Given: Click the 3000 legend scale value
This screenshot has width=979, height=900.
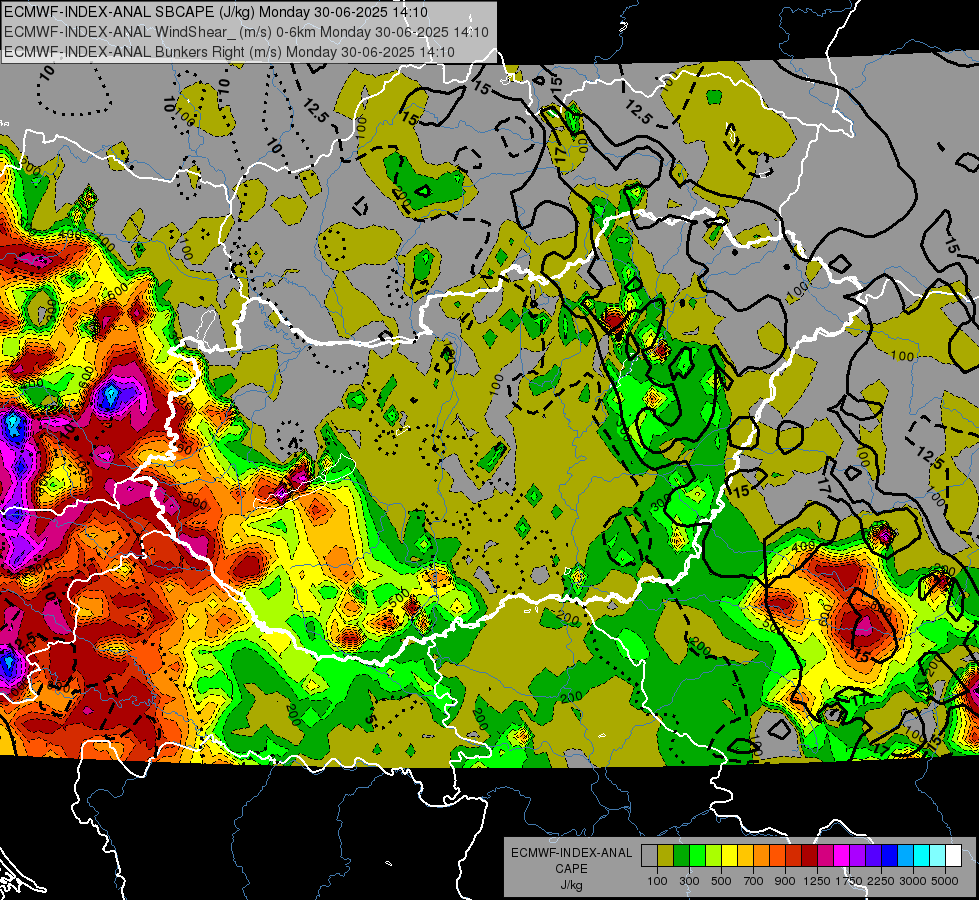Looking at the screenshot, I should tap(913, 881).
